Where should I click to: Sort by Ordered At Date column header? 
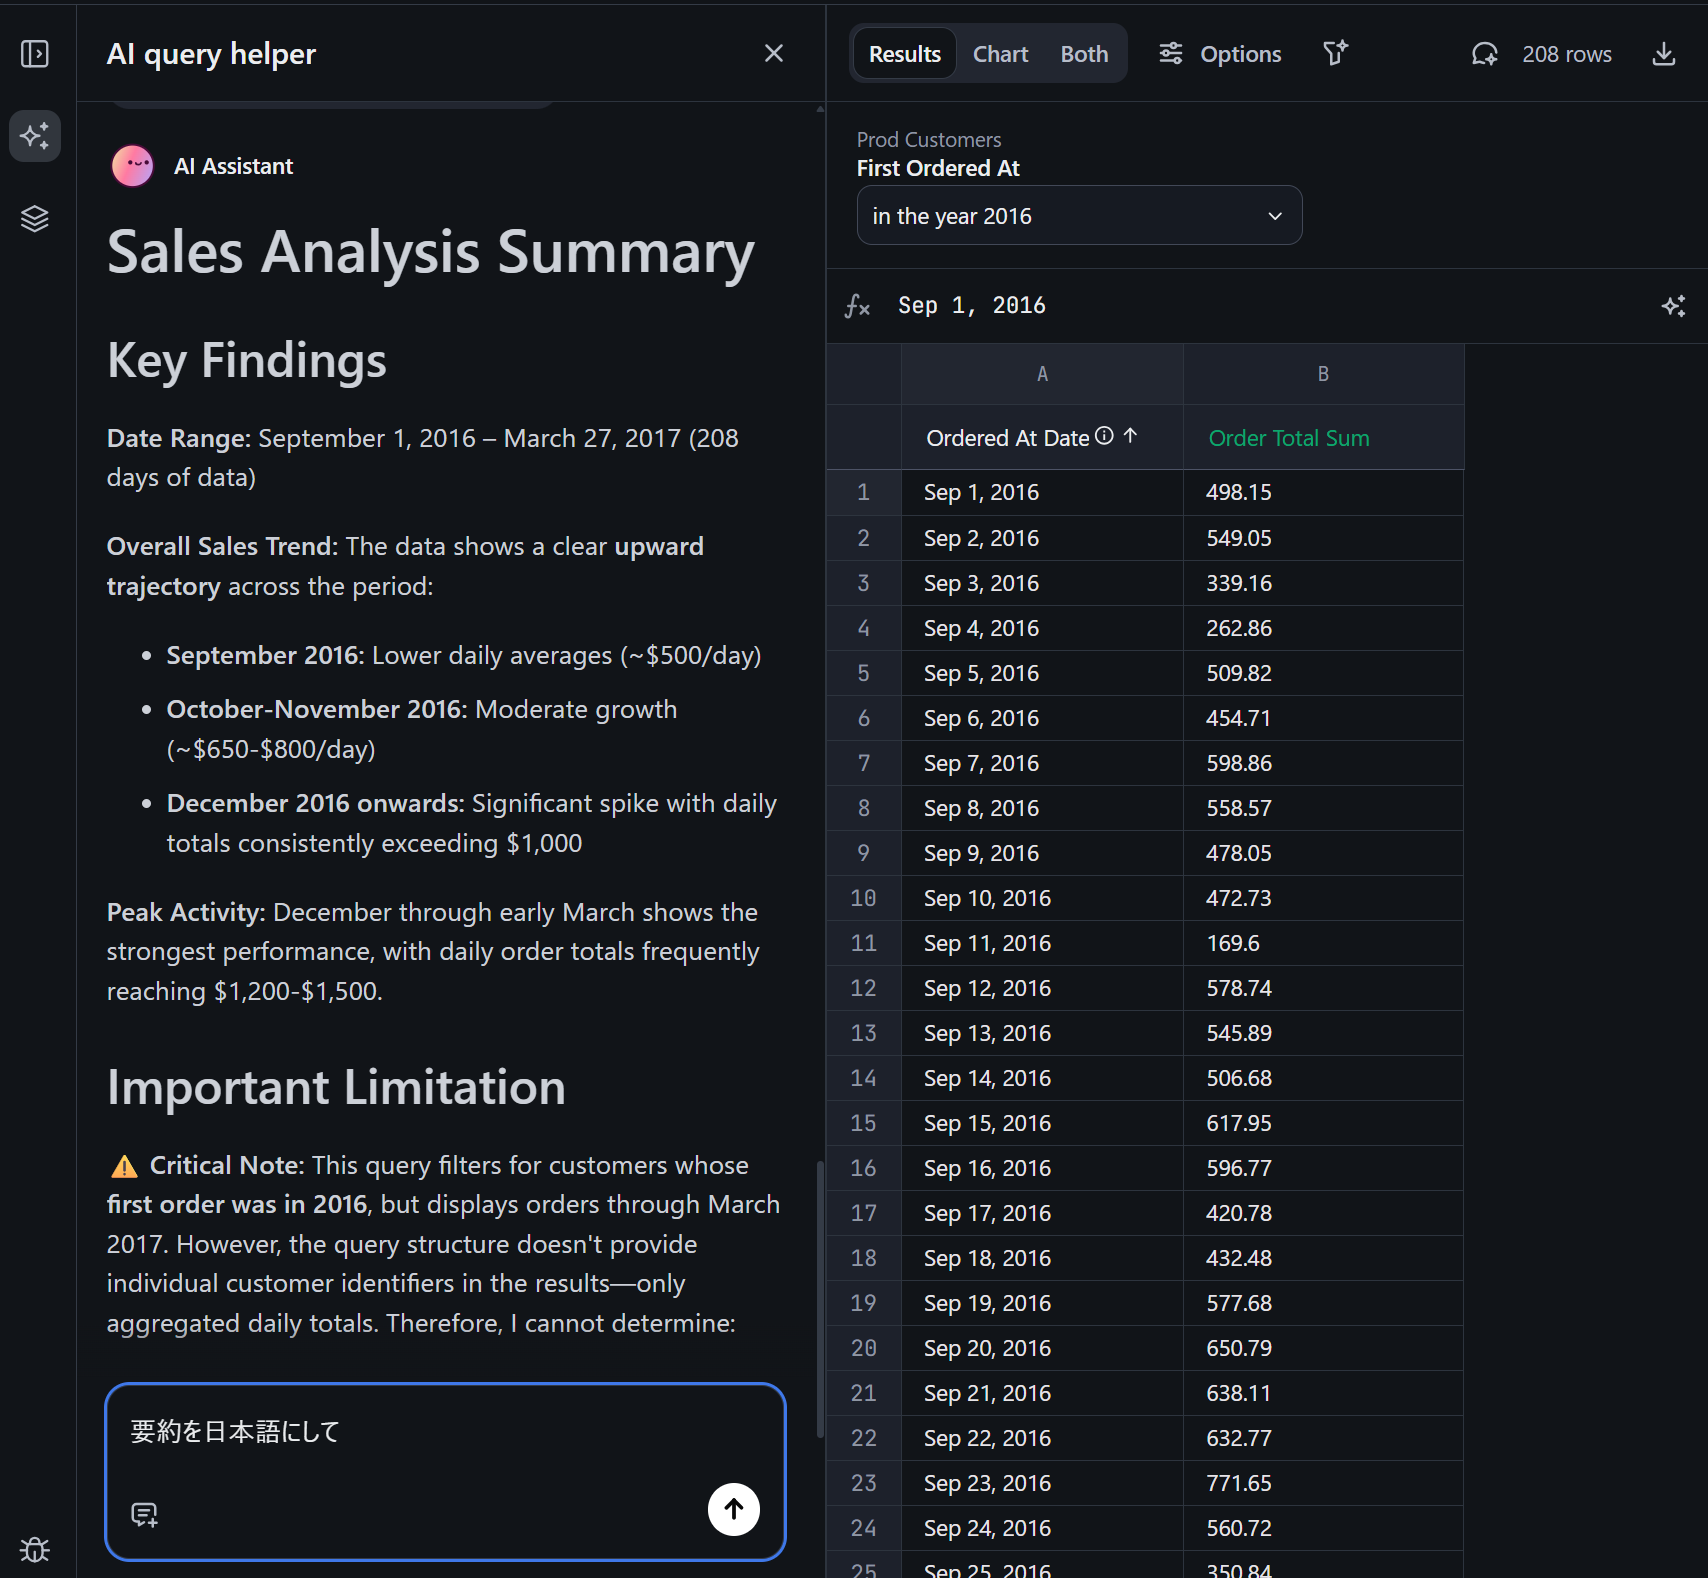(1007, 438)
